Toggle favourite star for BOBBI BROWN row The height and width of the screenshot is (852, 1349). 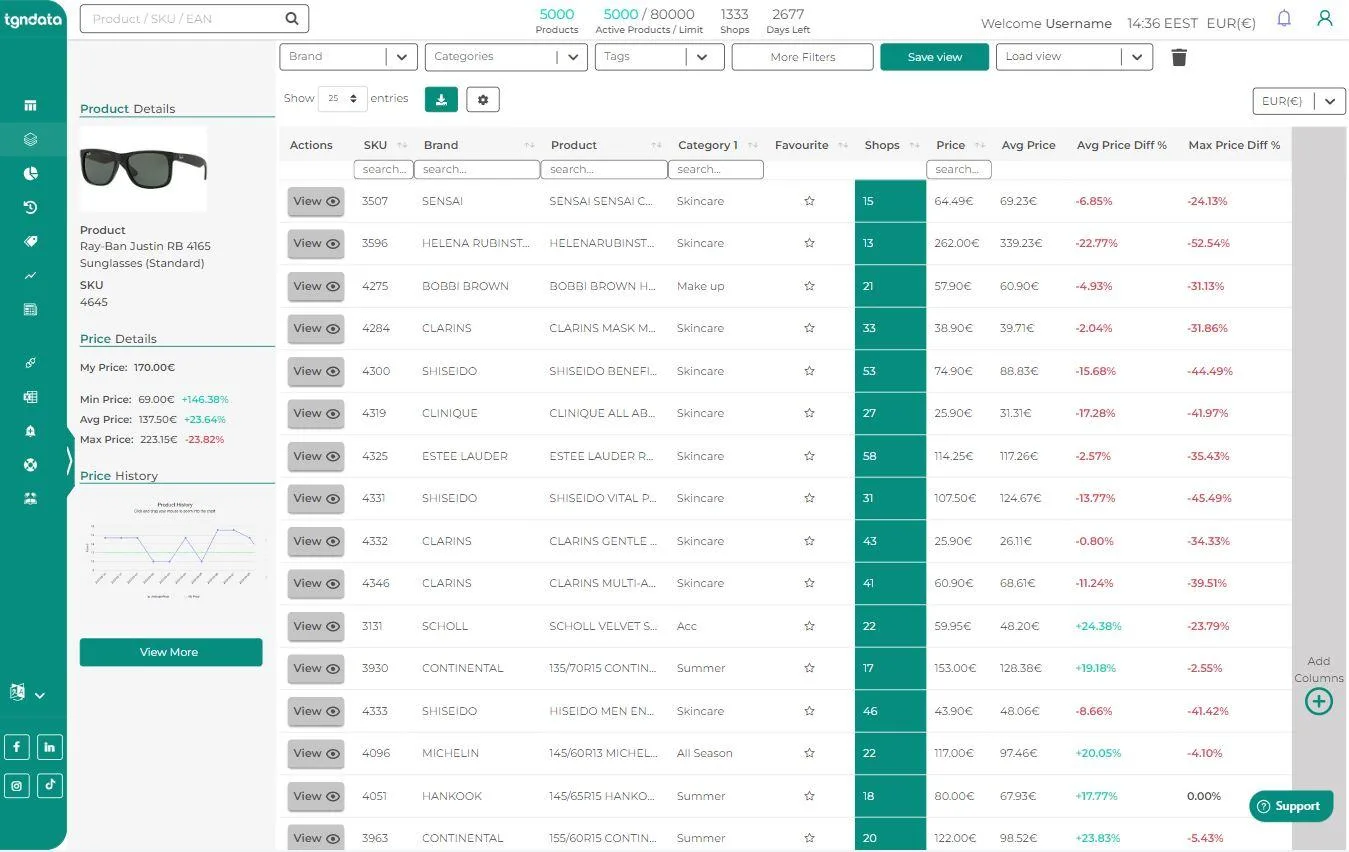[x=809, y=286]
